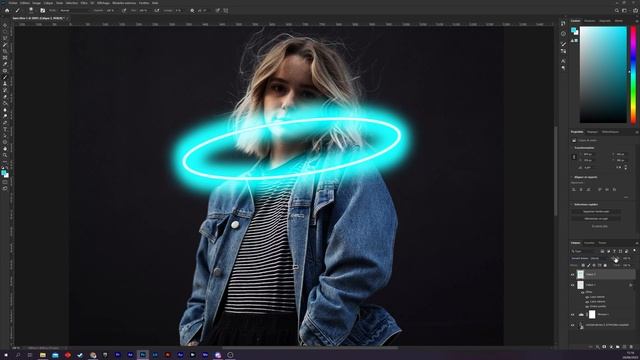The height and width of the screenshot is (360, 640).
Task: Select the Crop tool
Action: [x=5, y=51]
